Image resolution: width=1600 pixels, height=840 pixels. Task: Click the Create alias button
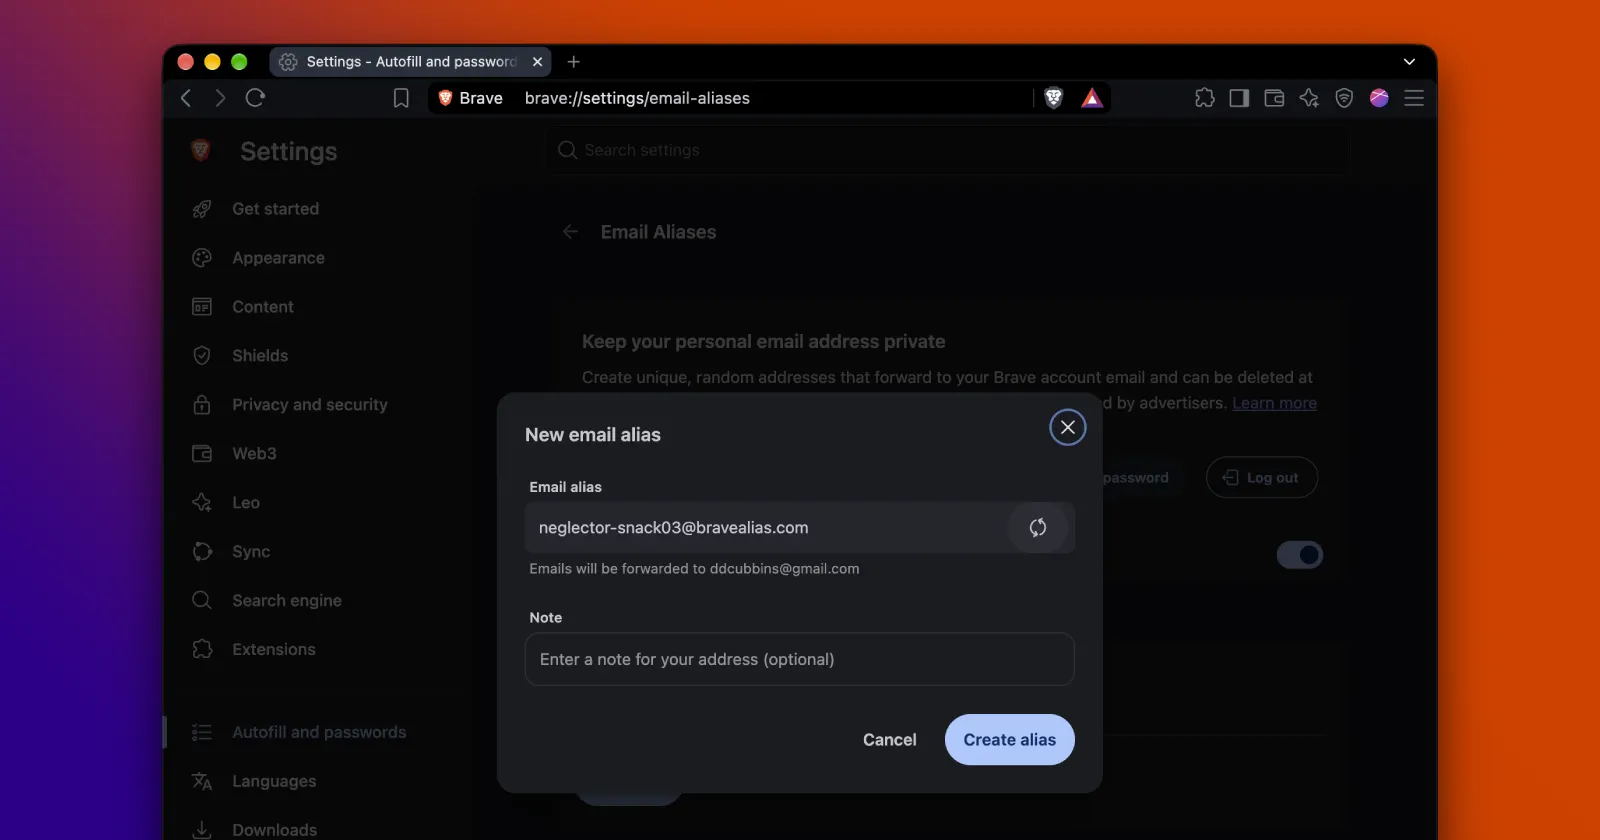coord(1009,740)
